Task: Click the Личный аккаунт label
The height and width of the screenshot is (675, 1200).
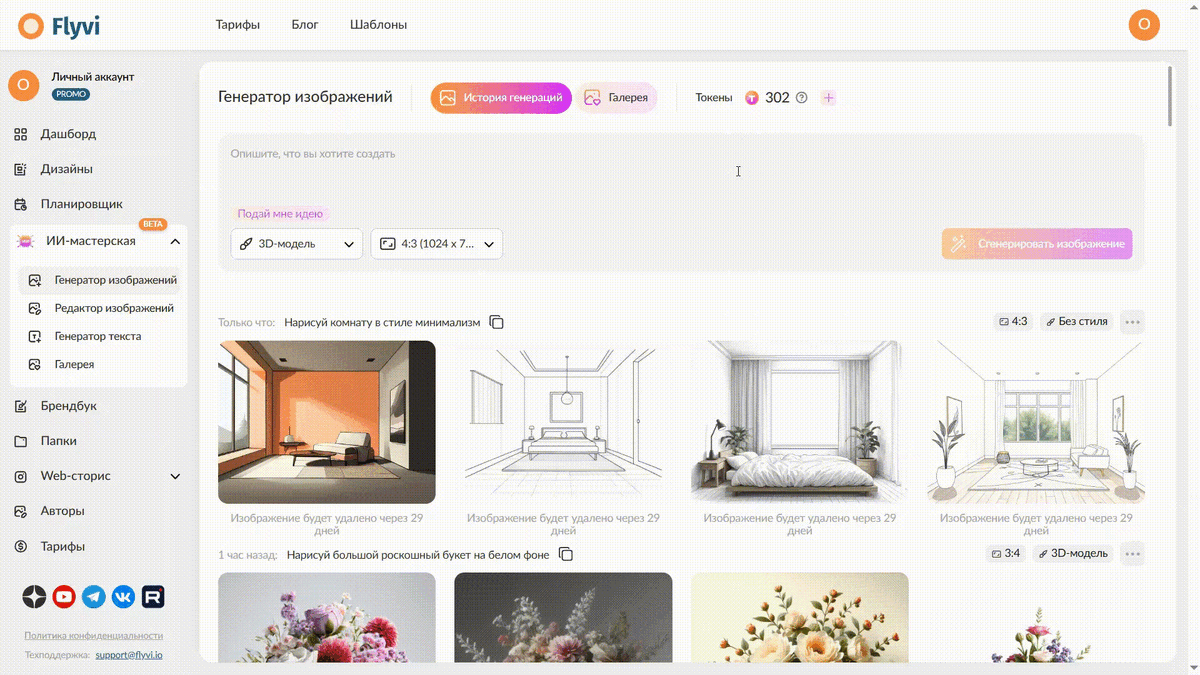Action: 93,77
